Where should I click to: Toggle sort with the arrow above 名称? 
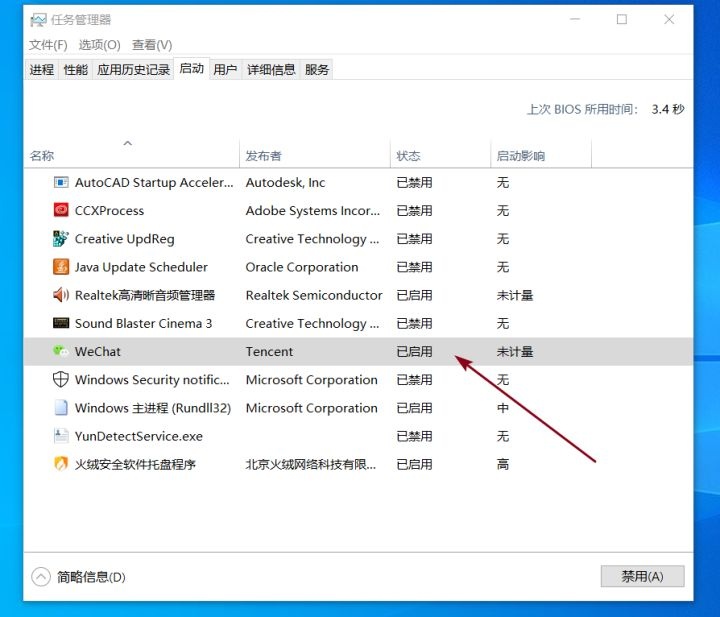coord(128,143)
